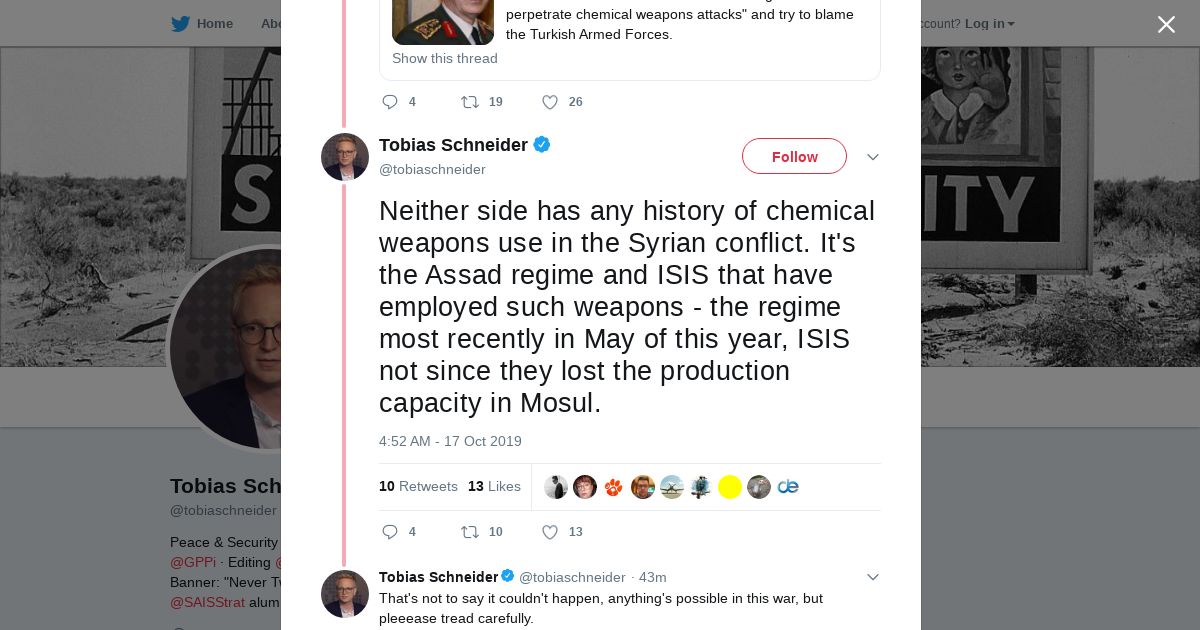Open the @tobiasschneider handle link
Screen dimensions: 1200x630
[x=432, y=170]
